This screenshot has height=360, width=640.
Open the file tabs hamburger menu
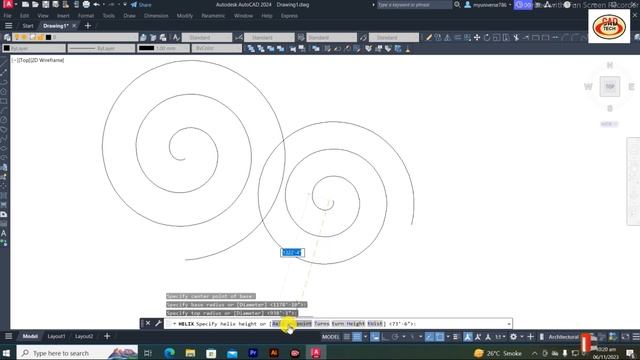(x=8, y=26)
